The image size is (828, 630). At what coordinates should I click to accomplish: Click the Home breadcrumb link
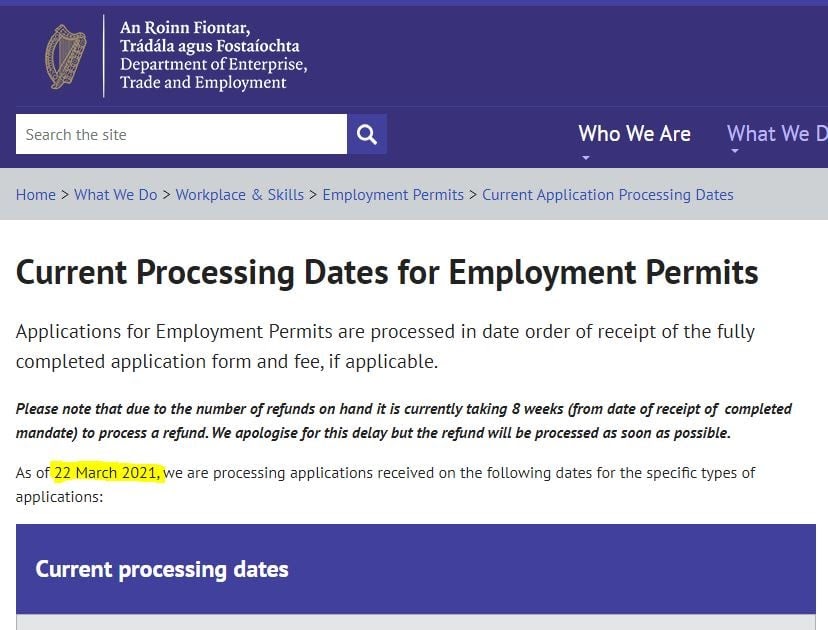(x=36, y=194)
